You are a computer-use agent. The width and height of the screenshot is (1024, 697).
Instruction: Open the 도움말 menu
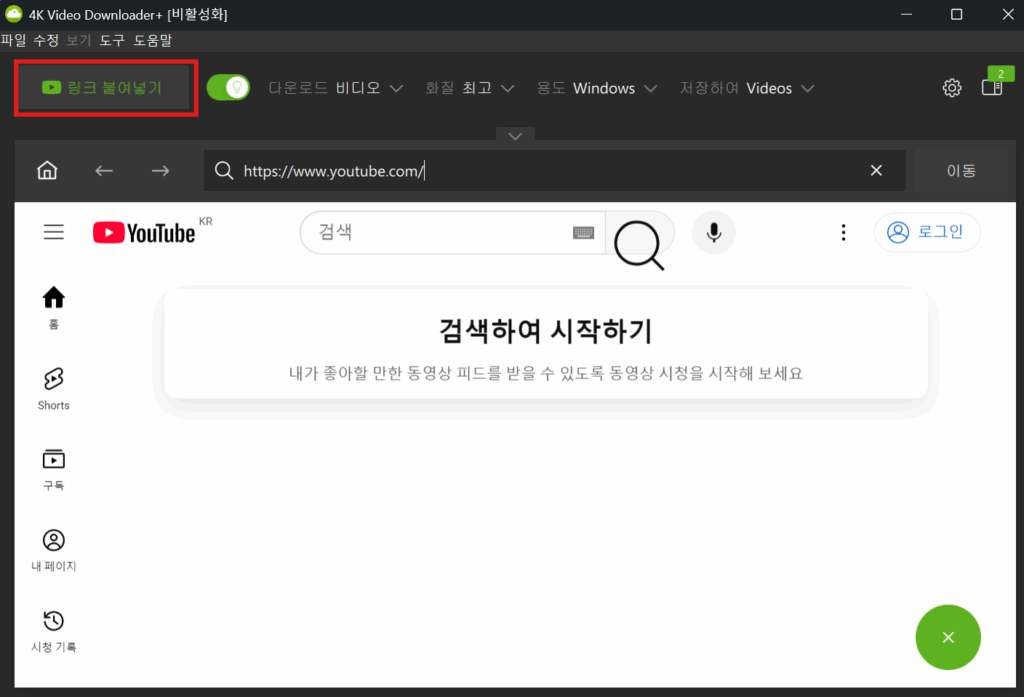pos(152,41)
